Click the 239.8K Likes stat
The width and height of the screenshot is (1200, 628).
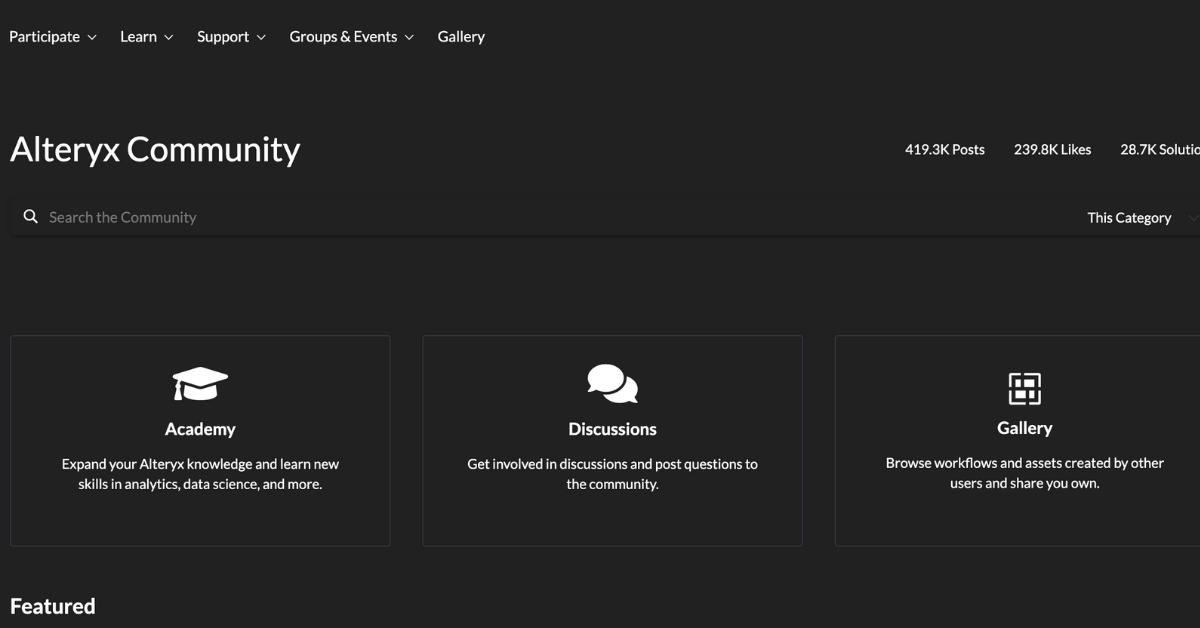coord(1053,149)
